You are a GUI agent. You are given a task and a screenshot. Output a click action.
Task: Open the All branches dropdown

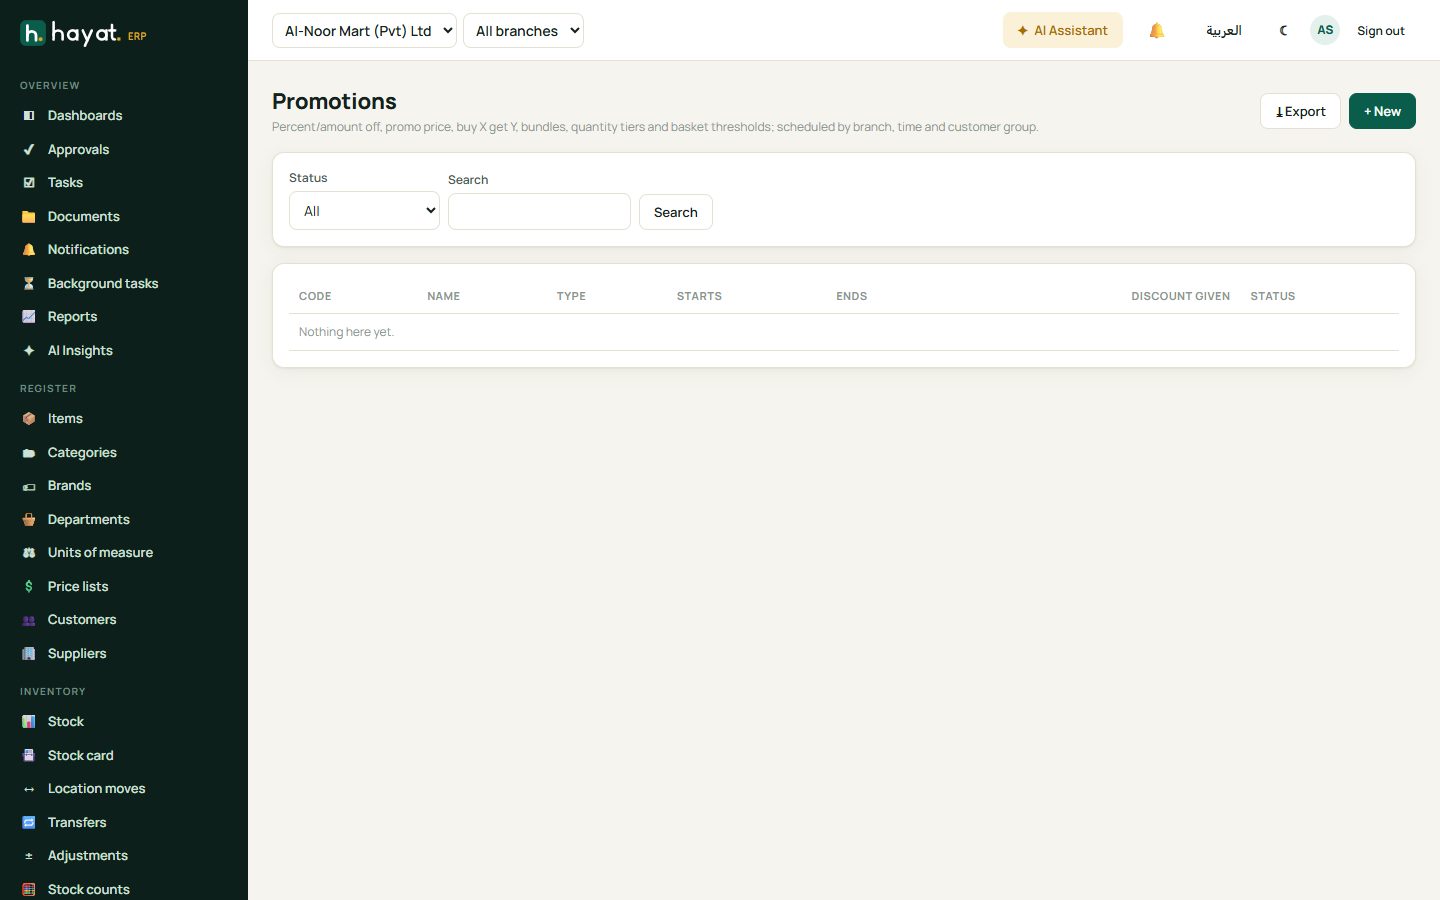click(523, 31)
